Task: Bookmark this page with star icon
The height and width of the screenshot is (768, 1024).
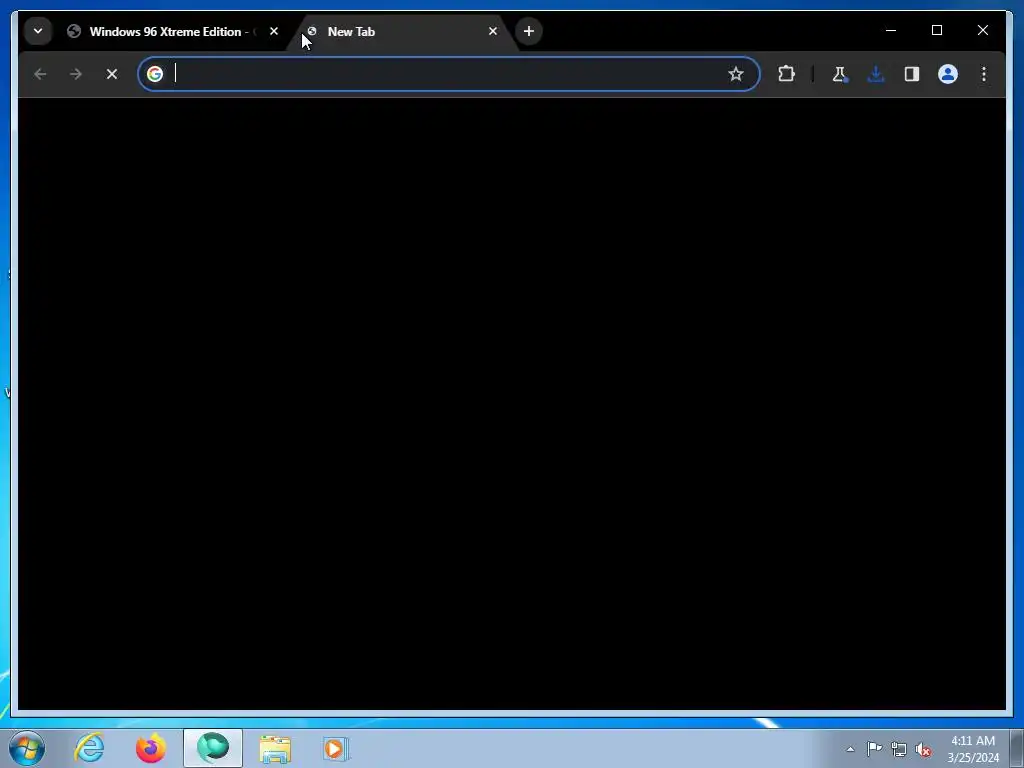Action: 735,74
